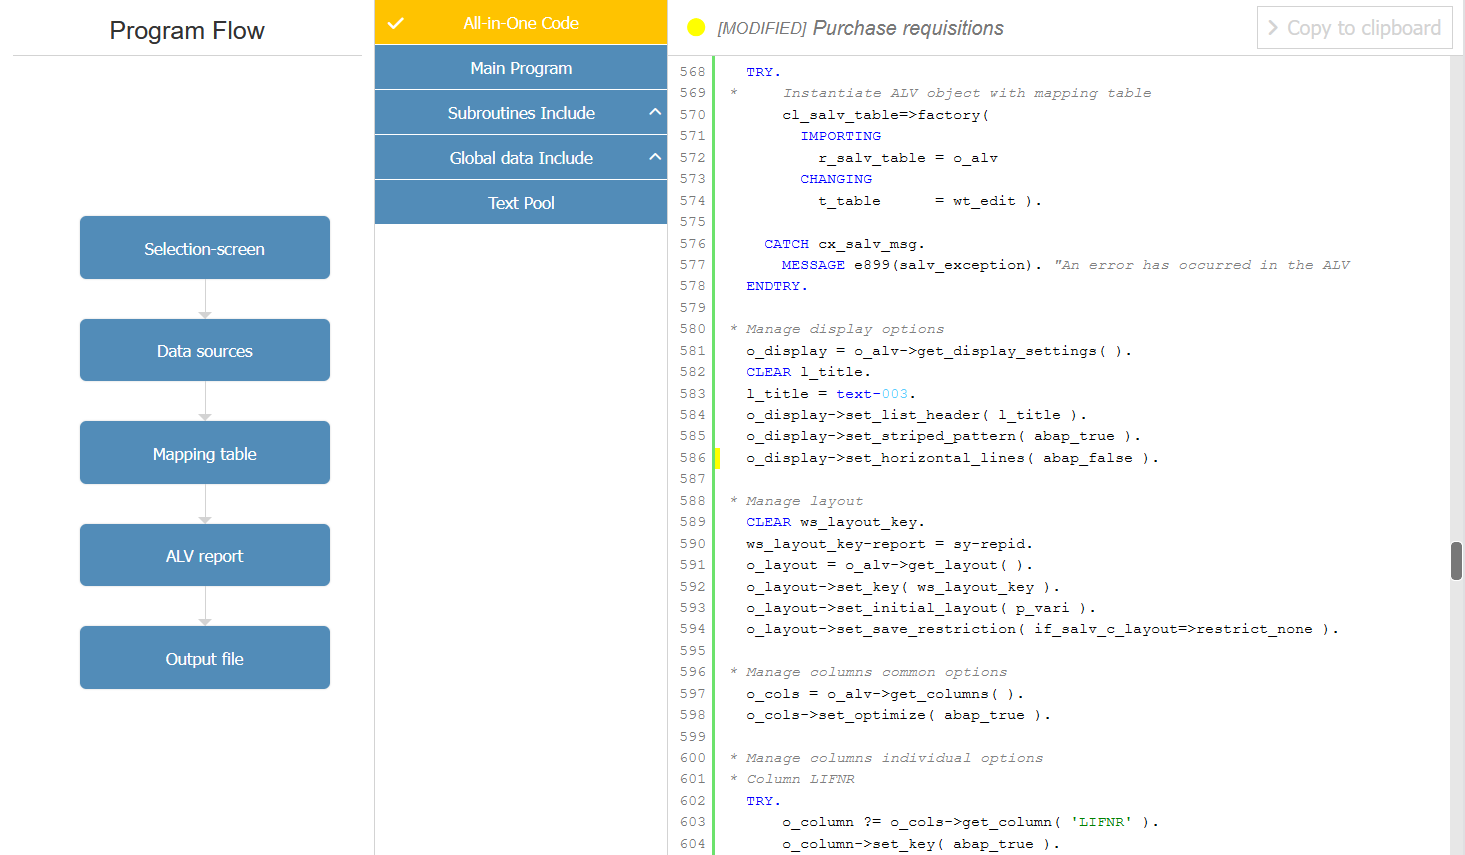Viewport: 1465px width, 855px height.
Task: Collapse the Global data Include chevron
Action: pos(655,157)
